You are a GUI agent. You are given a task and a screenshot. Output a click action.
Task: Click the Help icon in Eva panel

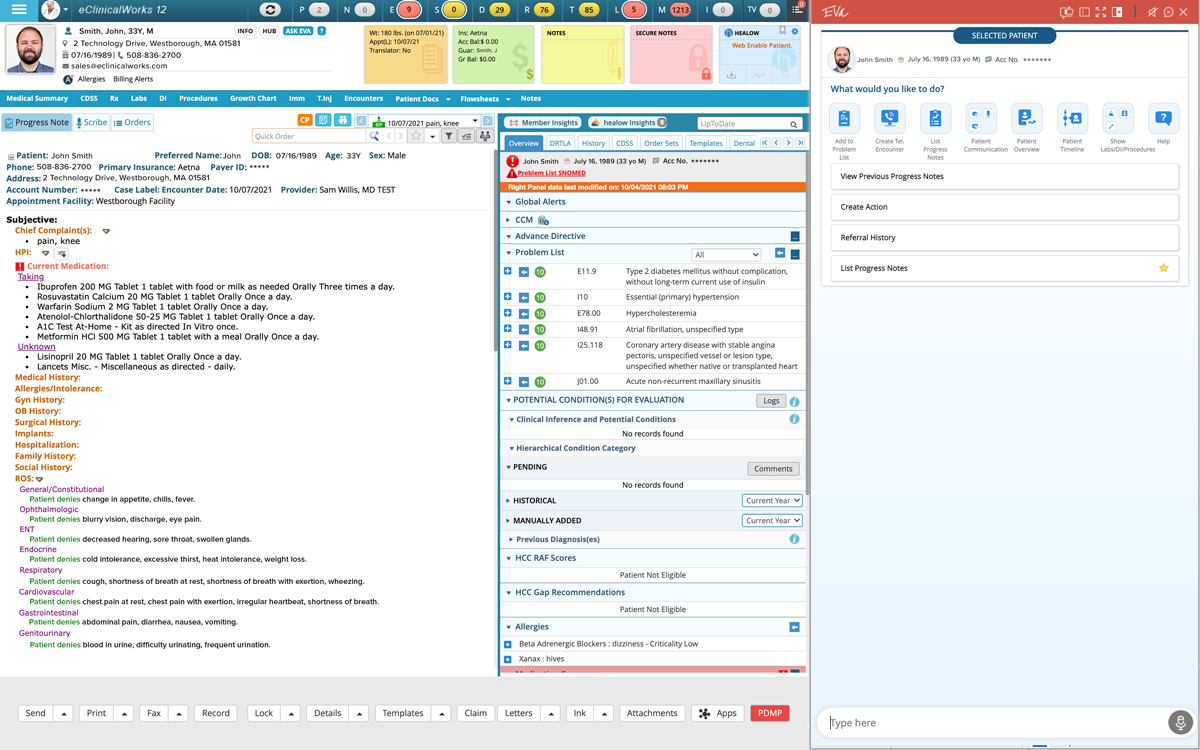pyautogui.click(x=1163, y=118)
